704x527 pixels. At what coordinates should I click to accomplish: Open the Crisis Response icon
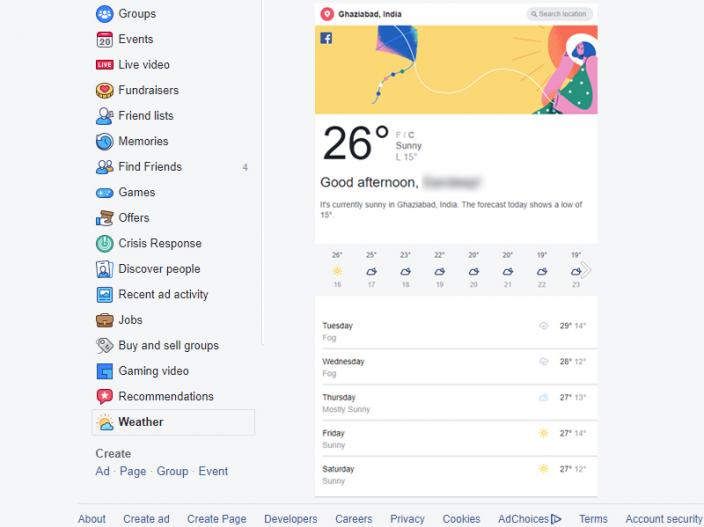[104, 244]
